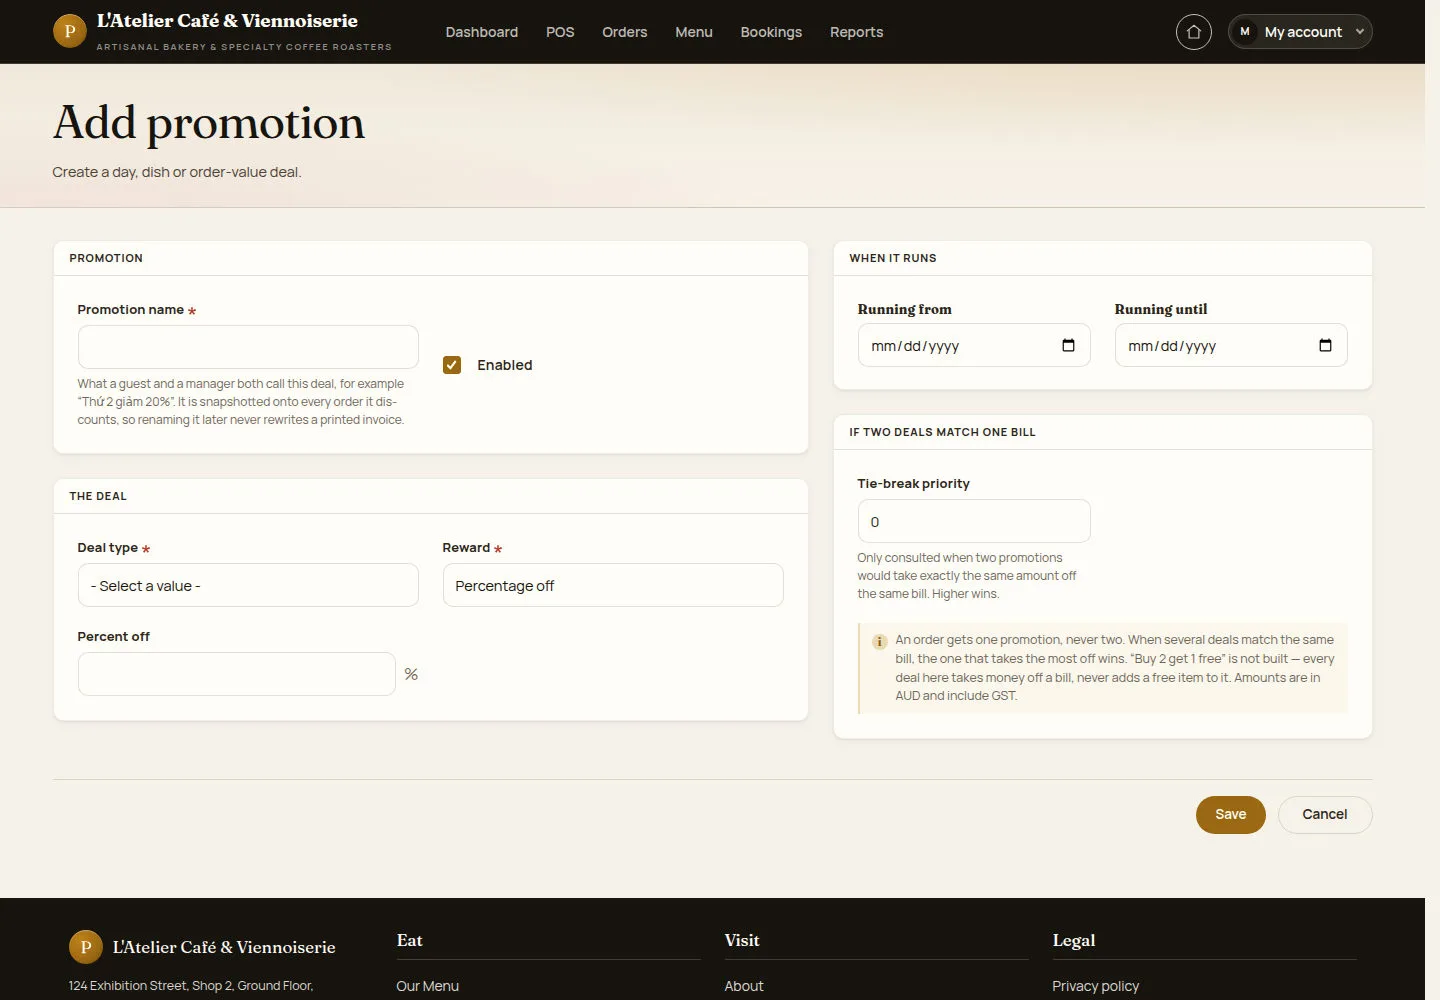Image resolution: width=1440 pixels, height=1000 pixels.
Task: Click the footer P logo badge
Action: [x=85, y=947]
